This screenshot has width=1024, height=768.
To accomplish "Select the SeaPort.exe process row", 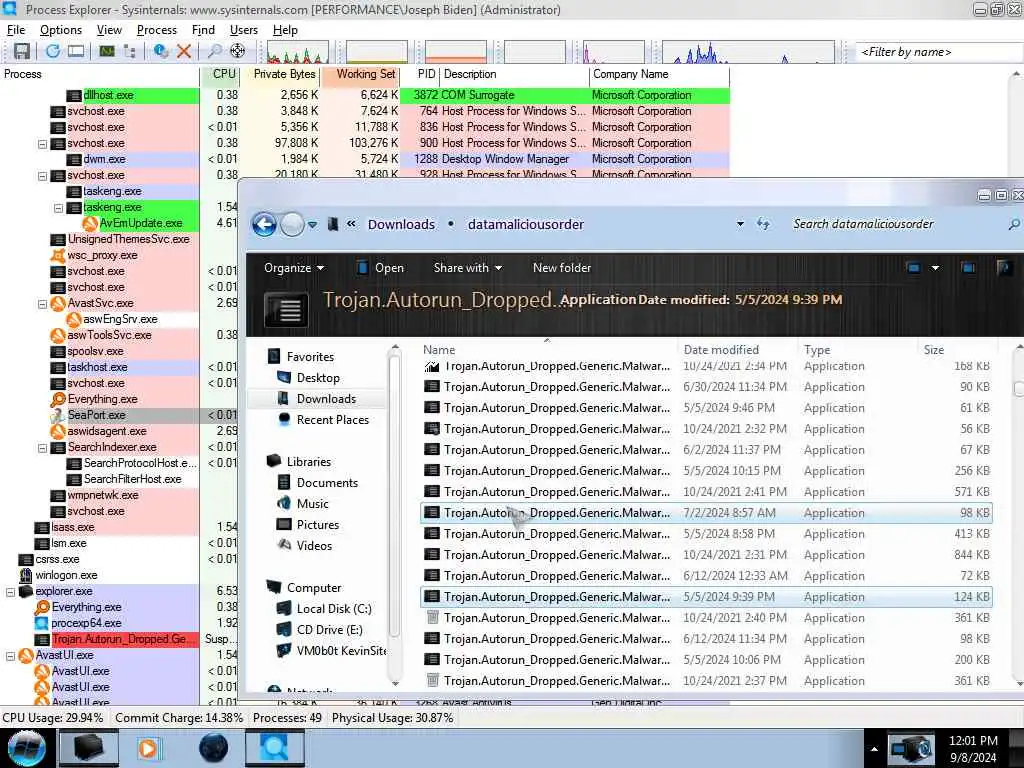I will point(120,415).
